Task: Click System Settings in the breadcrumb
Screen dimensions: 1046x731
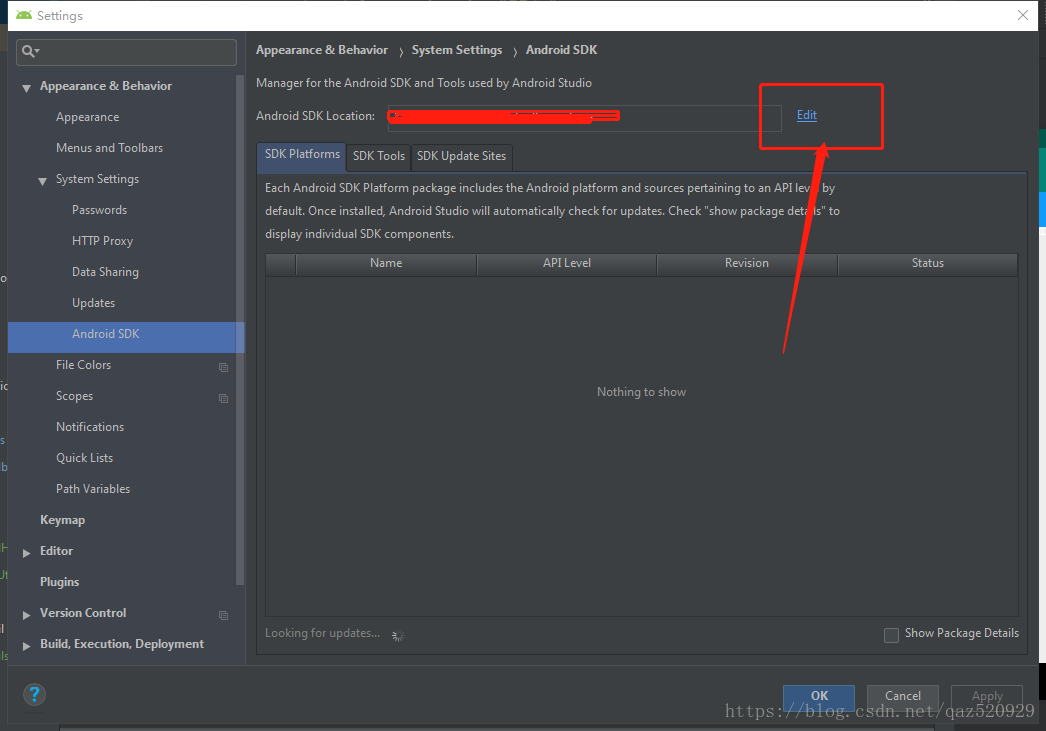Action: click(x=457, y=50)
